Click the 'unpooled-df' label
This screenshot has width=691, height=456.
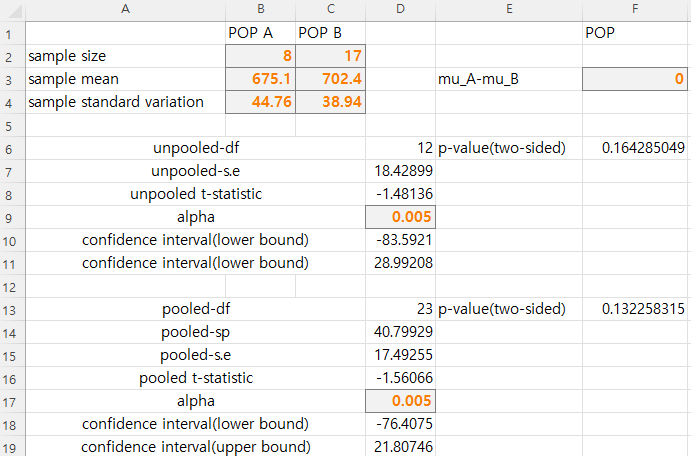(196, 148)
